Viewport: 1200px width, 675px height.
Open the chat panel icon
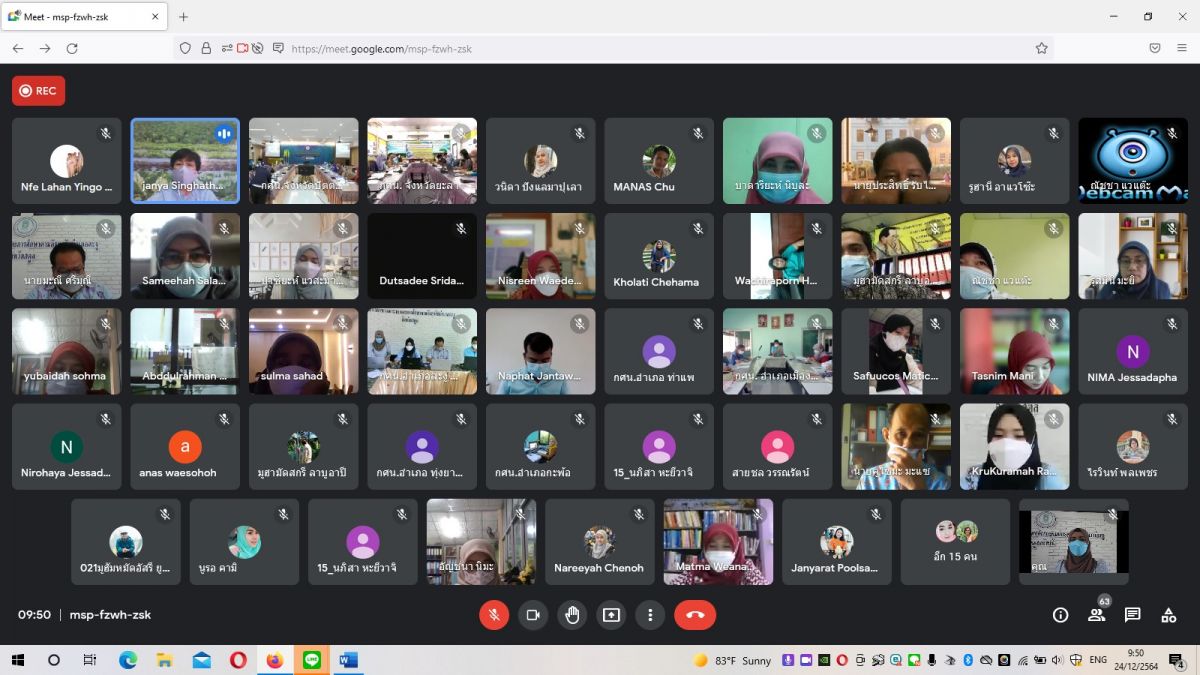pyautogui.click(x=1132, y=615)
